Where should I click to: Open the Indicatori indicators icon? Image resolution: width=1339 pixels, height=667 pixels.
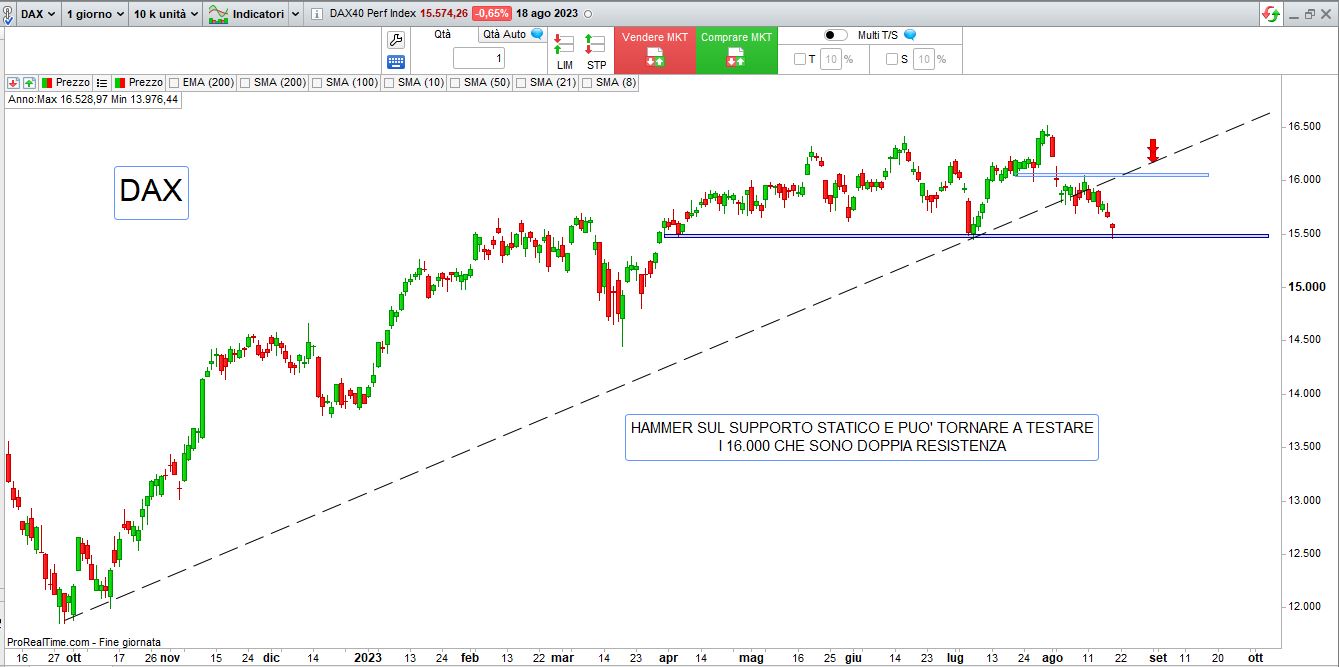219,14
